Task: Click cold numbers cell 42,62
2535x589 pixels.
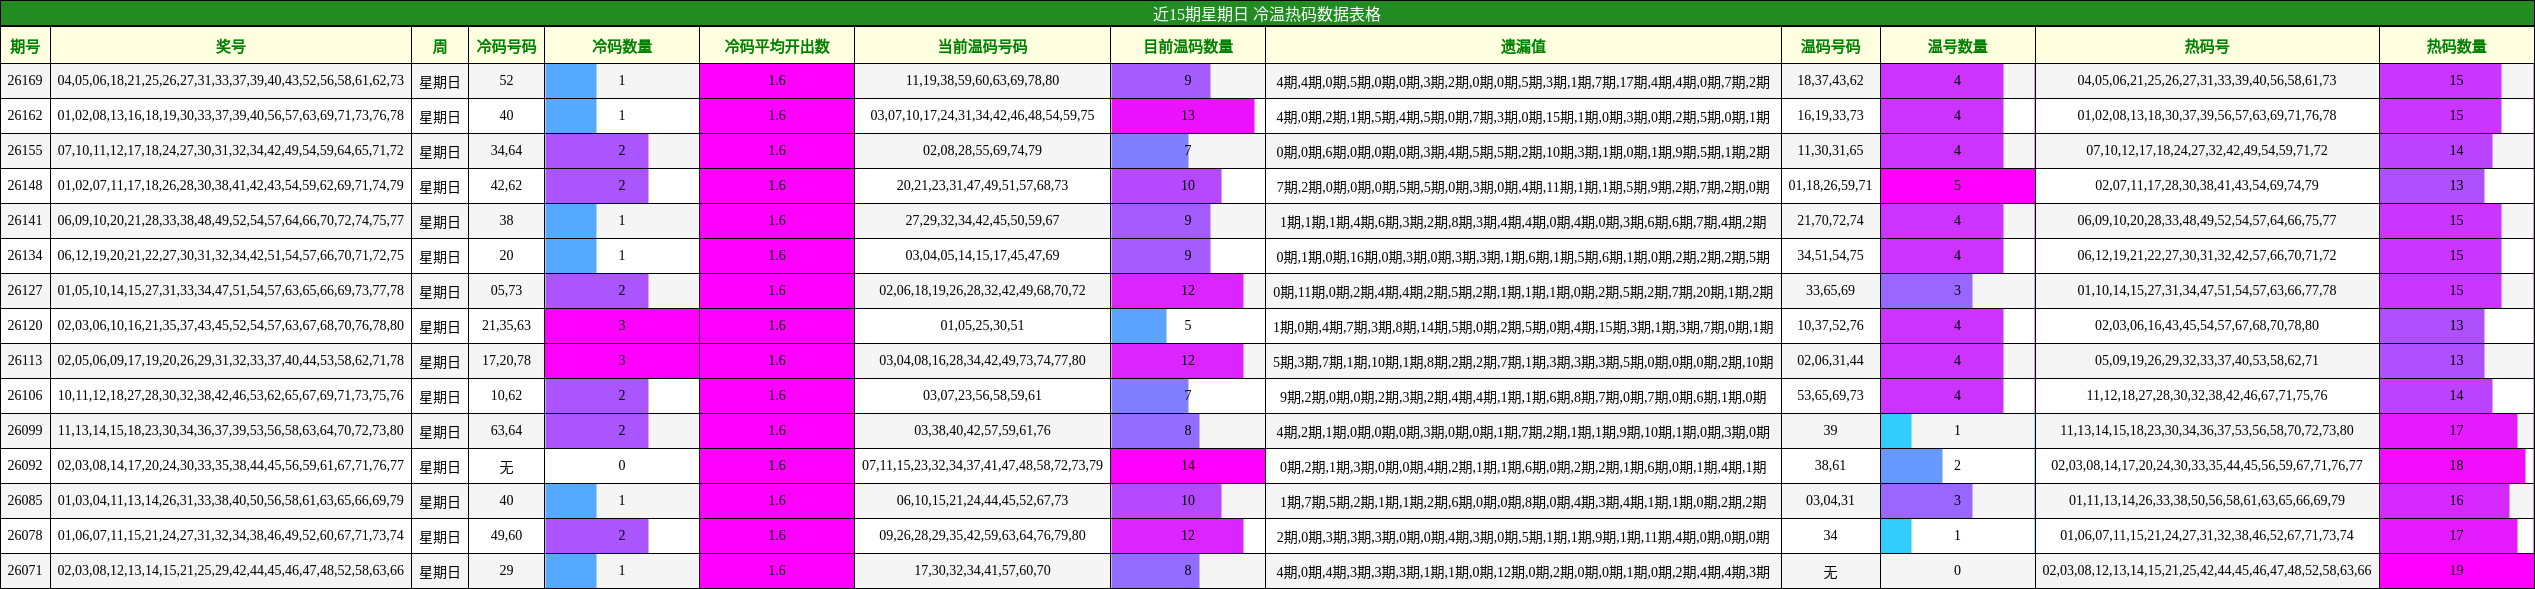Action: coord(506,186)
